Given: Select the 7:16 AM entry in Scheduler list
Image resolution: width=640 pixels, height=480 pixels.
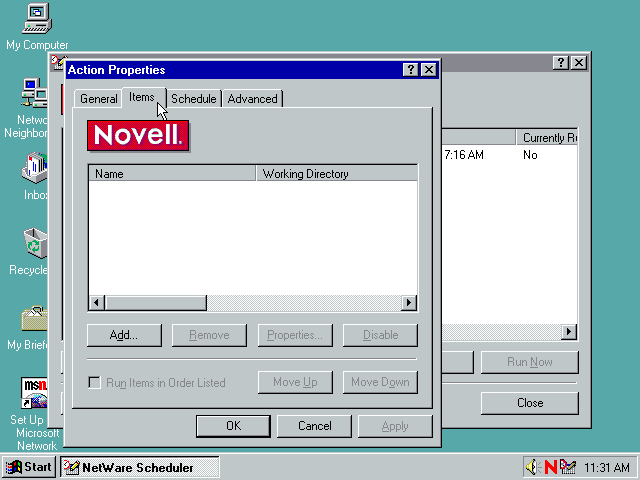Looking at the screenshot, I should [x=464, y=155].
